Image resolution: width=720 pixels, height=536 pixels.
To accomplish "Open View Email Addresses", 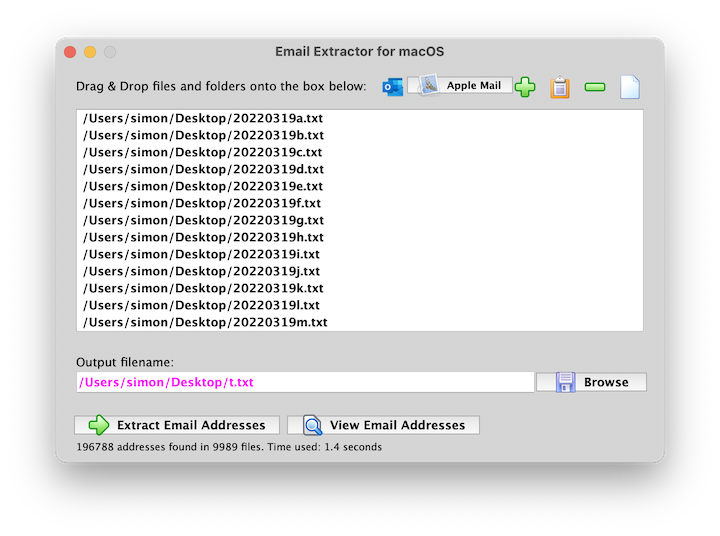I will point(383,425).
